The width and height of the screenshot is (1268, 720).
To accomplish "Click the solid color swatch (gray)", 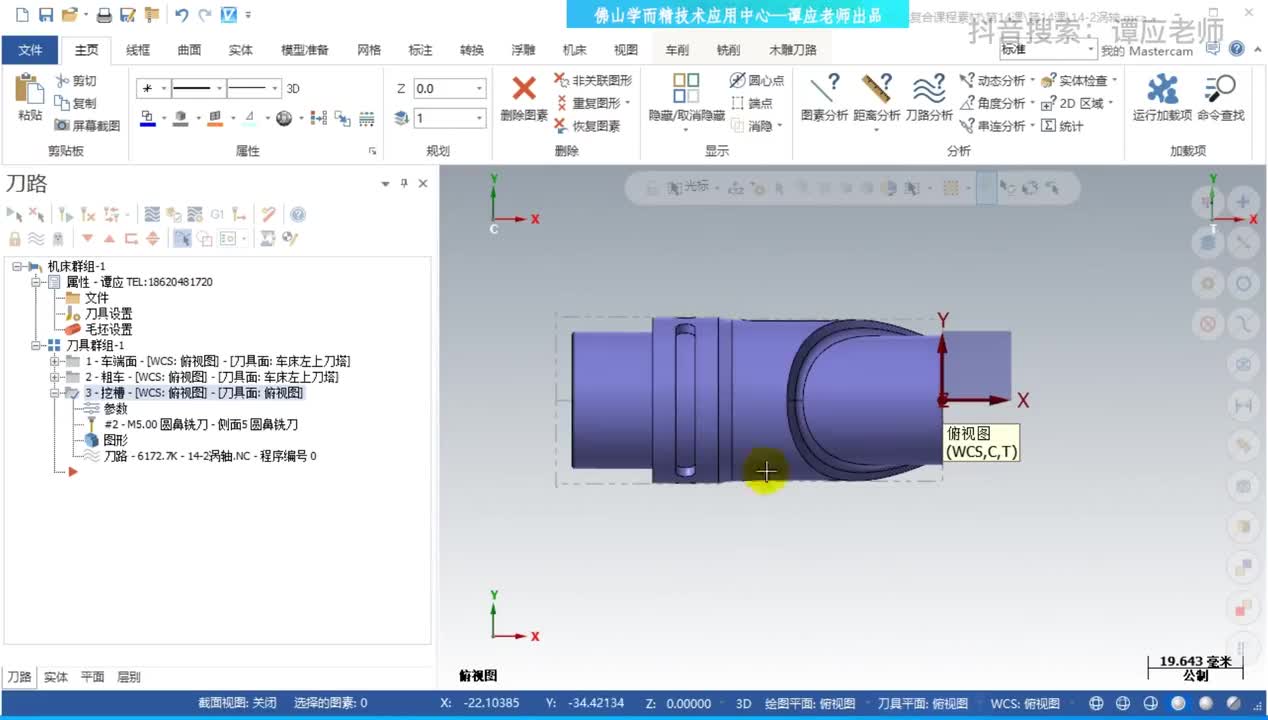I will click(180, 118).
